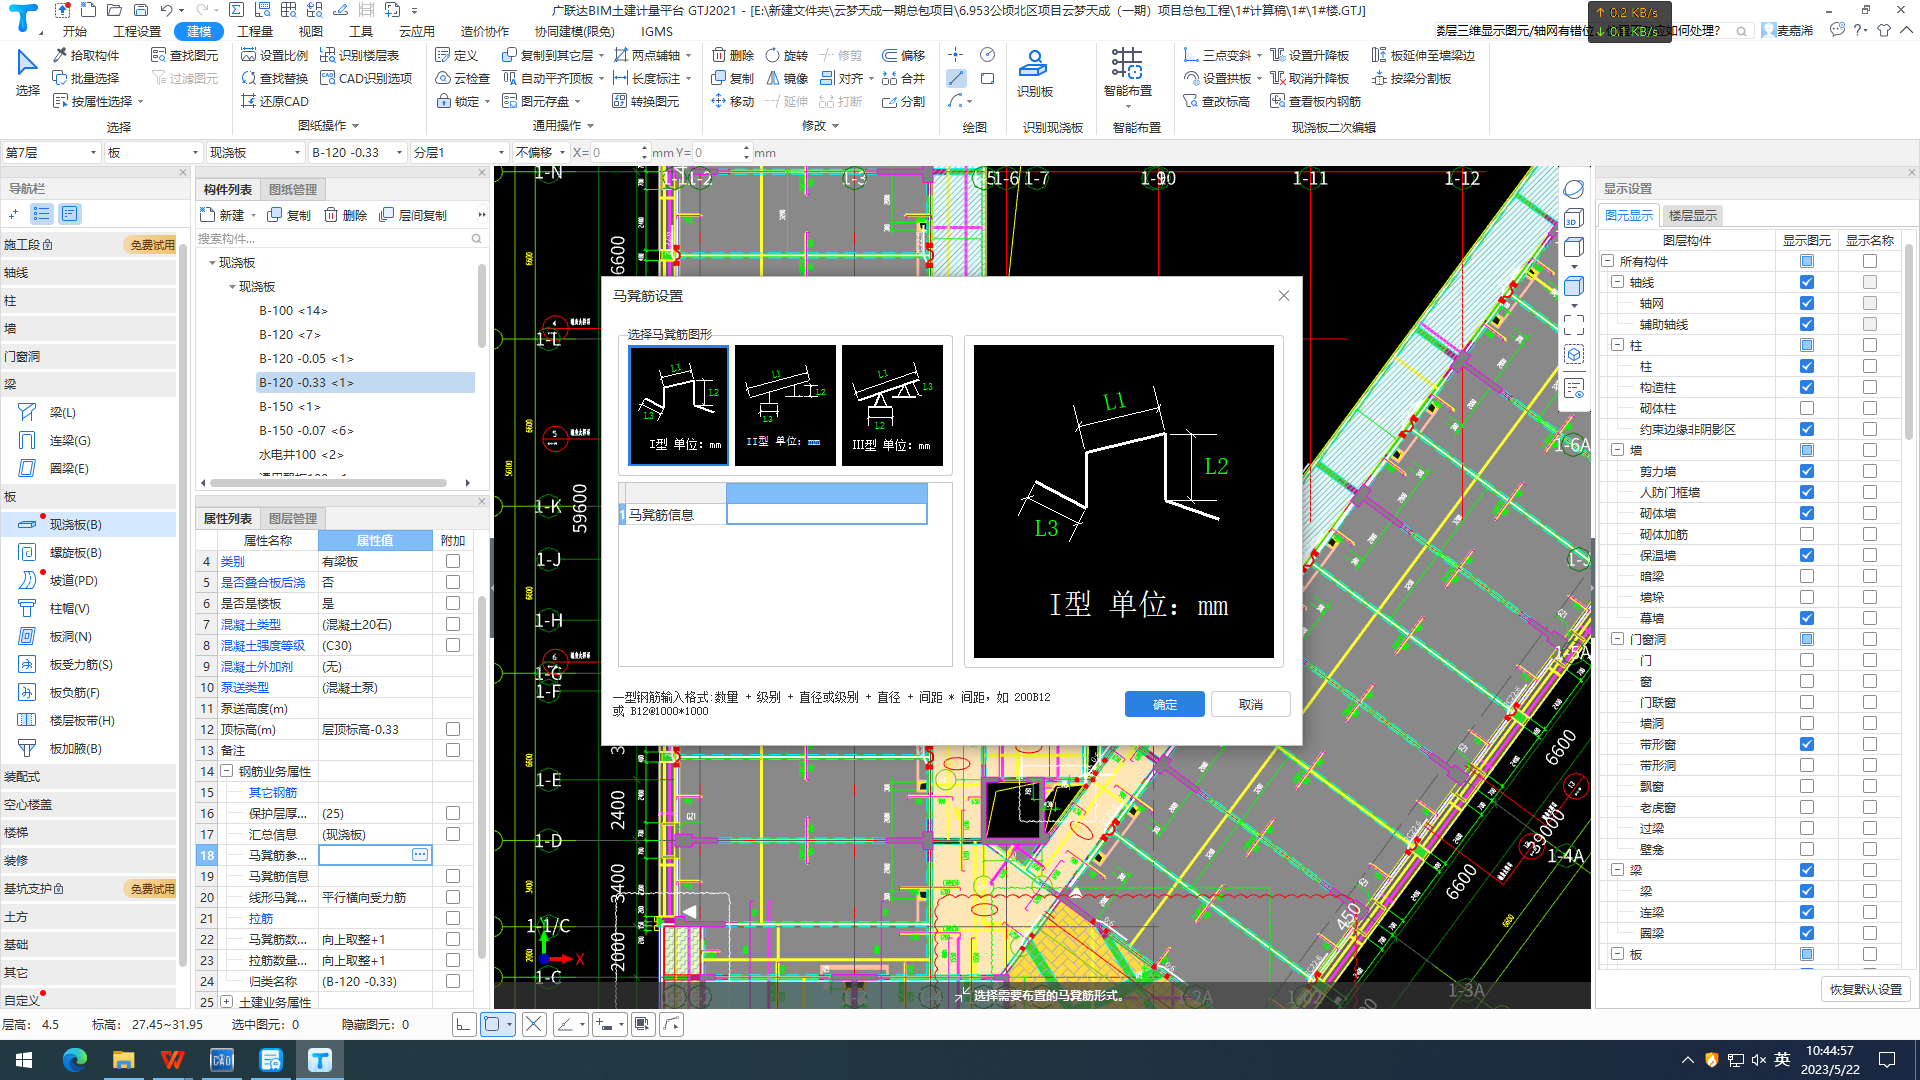Click the 云检查 icon

click(443, 78)
